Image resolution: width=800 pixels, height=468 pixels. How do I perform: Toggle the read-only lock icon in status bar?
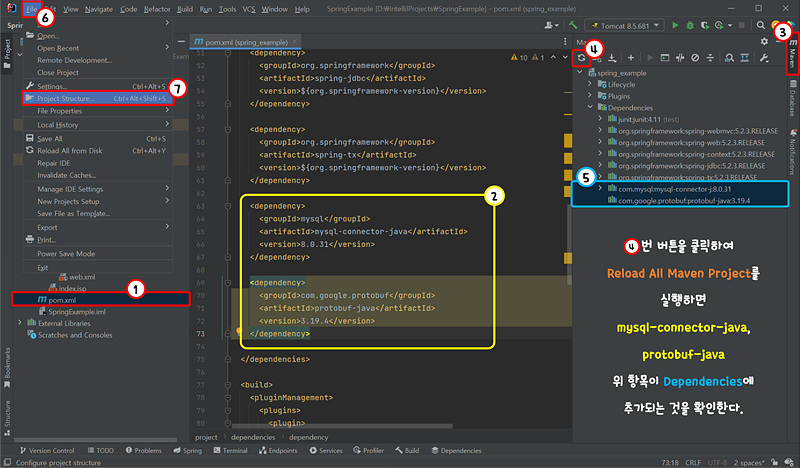(774, 462)
